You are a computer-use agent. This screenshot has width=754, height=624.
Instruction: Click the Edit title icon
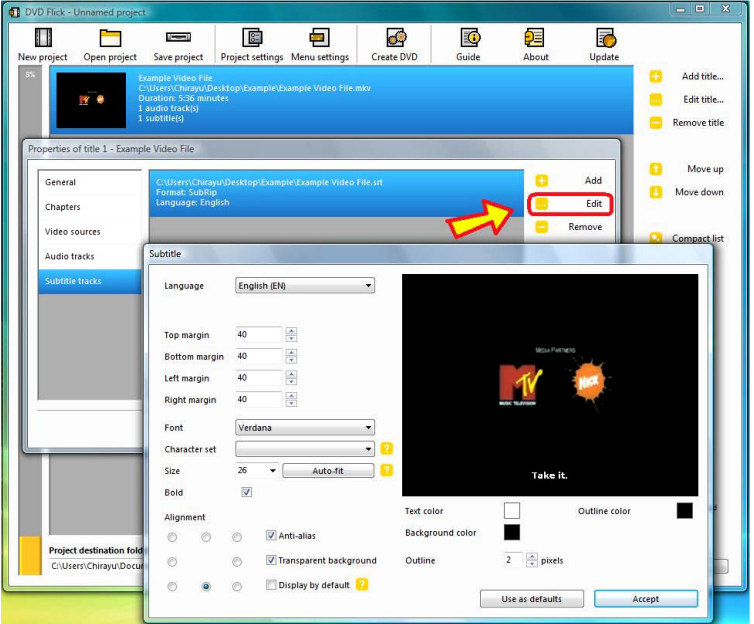pyautogui.click(x=656, y=100)
